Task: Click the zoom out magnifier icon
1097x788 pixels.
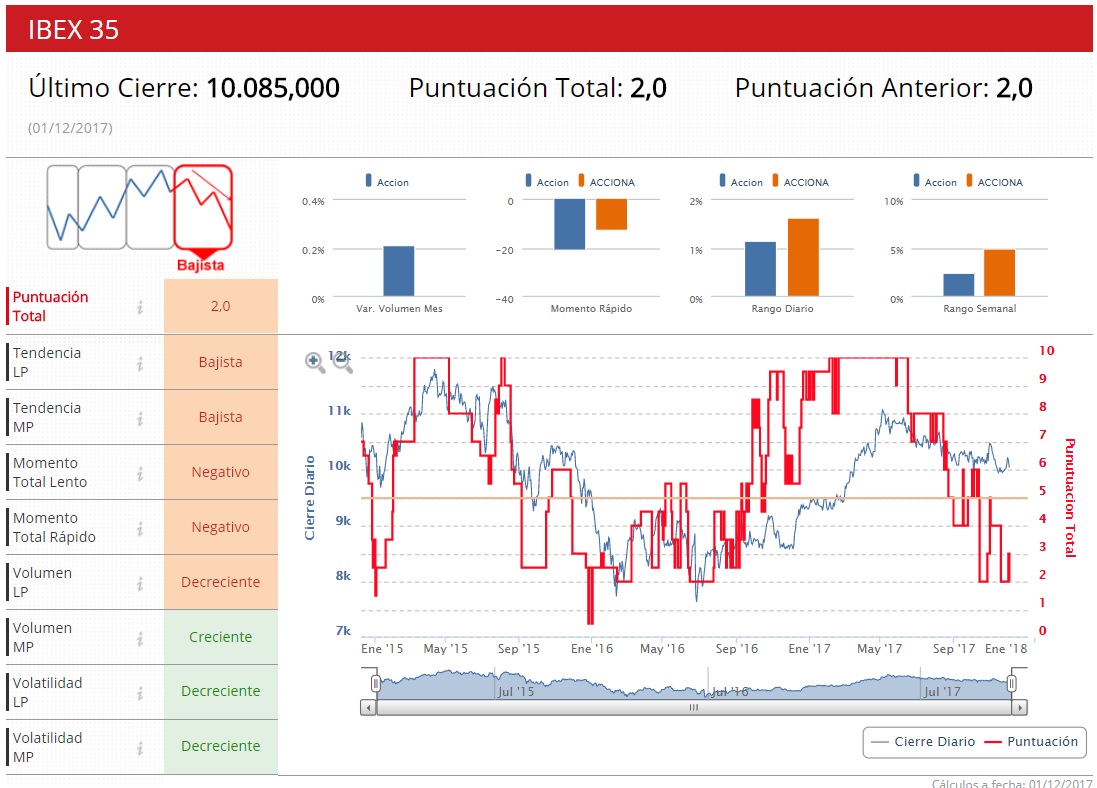Action: [x=342, y=362]
